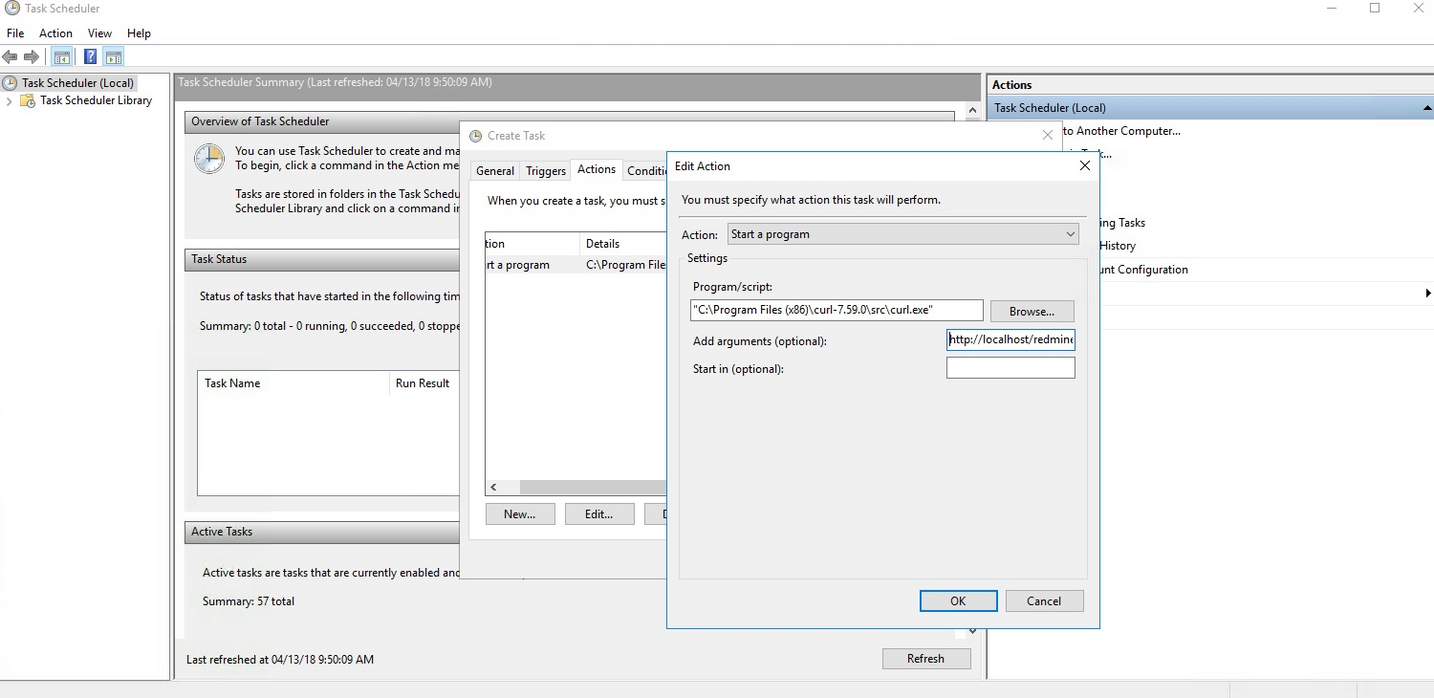The width and height of the screenshot is (1434, 698).
Task: Switch to the Triggers tab
Action: (546, 171)
